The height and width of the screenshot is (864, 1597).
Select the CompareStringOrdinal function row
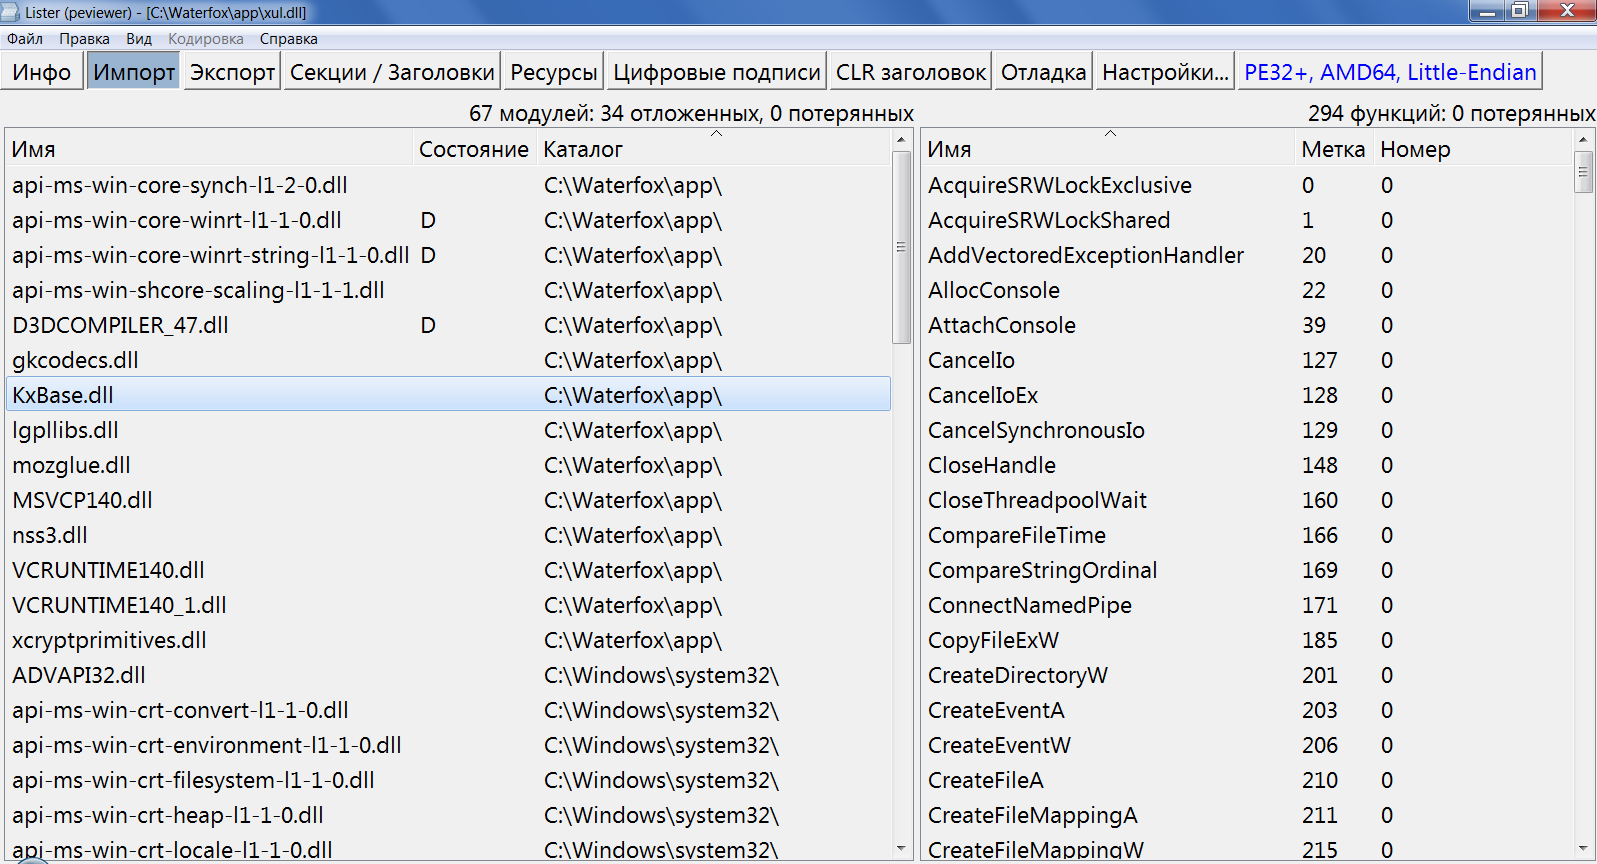click(x=1247, y=570)
